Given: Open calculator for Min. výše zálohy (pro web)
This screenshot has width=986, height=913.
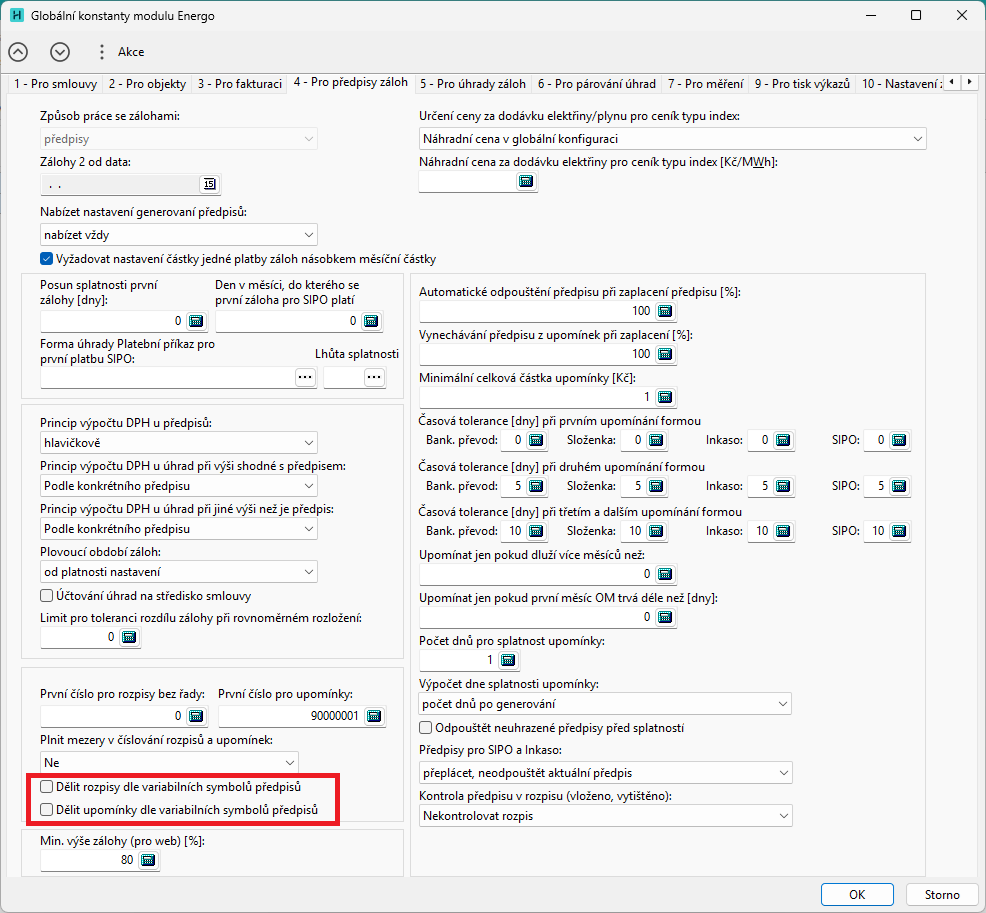Looking at the screenshot, I should pyautogui.click(x=148, y=860).
